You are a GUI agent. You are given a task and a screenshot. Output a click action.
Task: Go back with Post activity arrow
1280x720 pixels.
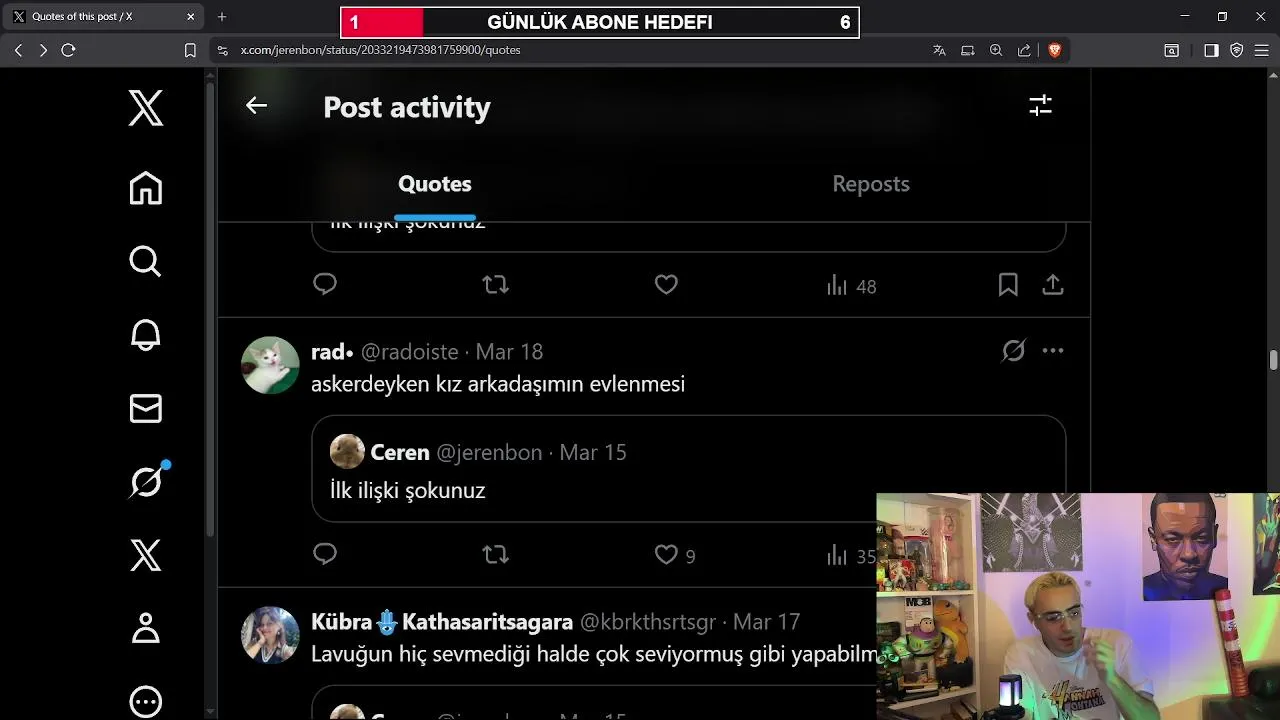click(x=256, y=105)
